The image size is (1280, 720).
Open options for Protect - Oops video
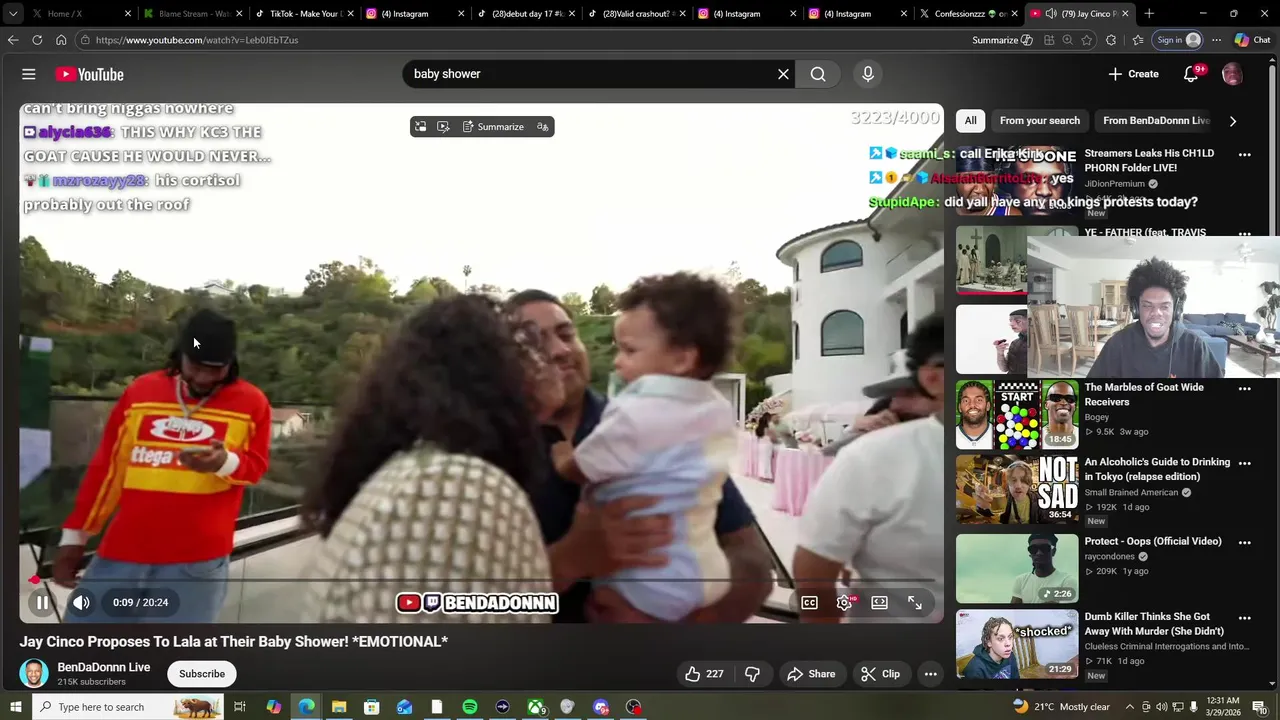[x=1245, y=543]
